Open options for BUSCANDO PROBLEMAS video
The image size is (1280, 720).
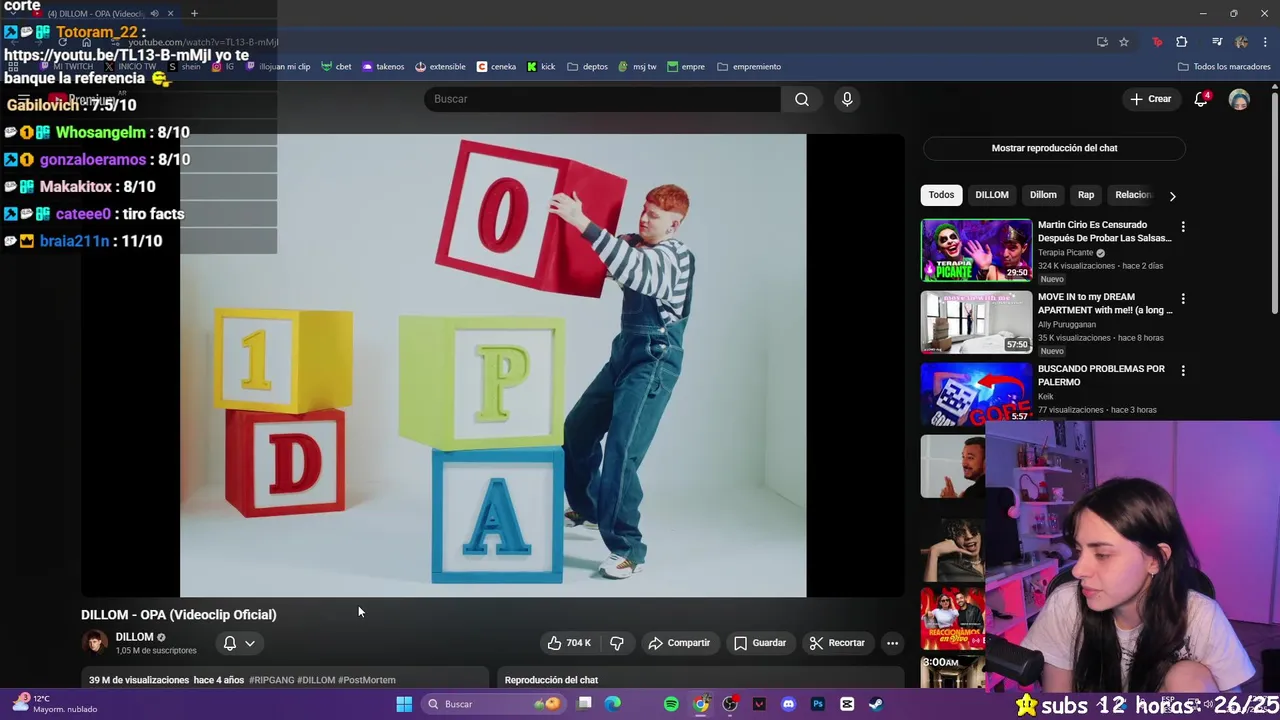(1183, 371)
